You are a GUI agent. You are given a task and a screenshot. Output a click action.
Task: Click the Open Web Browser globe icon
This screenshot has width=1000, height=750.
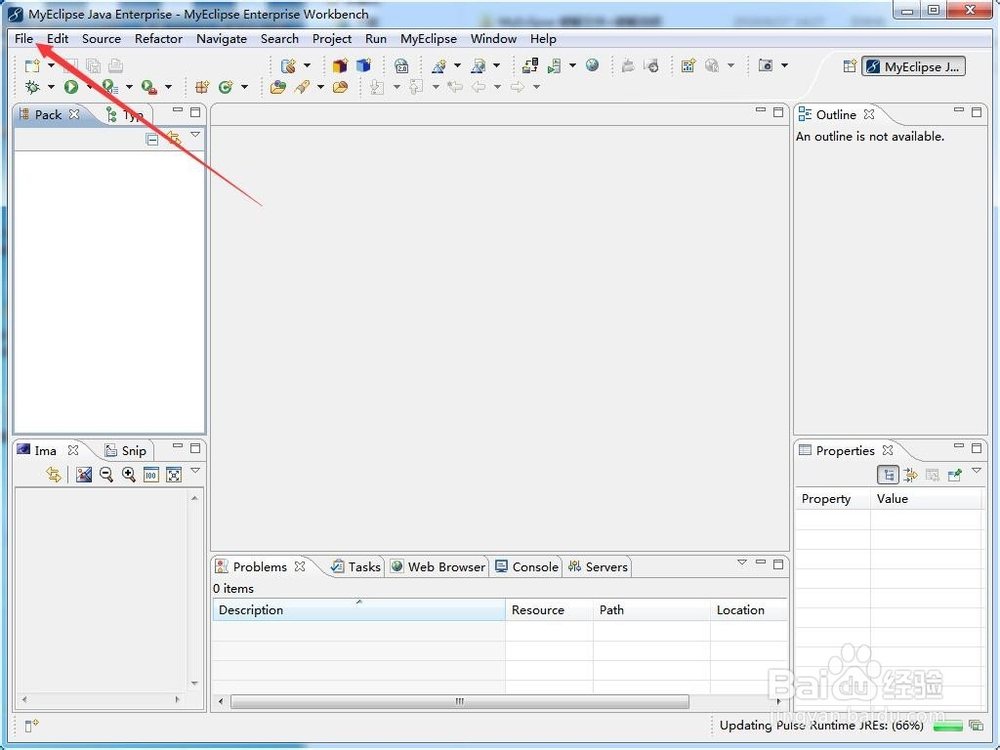click(592, 65)
